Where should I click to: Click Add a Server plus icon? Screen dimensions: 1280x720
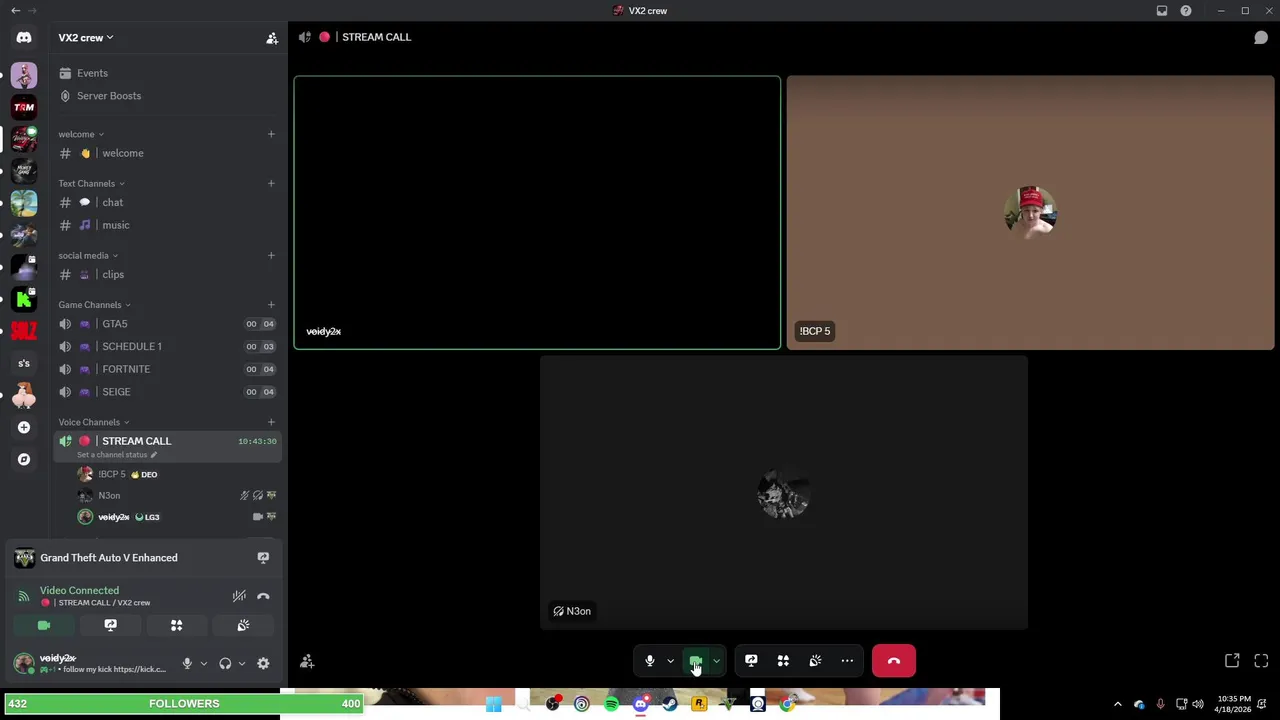click(x=24, y=427)
